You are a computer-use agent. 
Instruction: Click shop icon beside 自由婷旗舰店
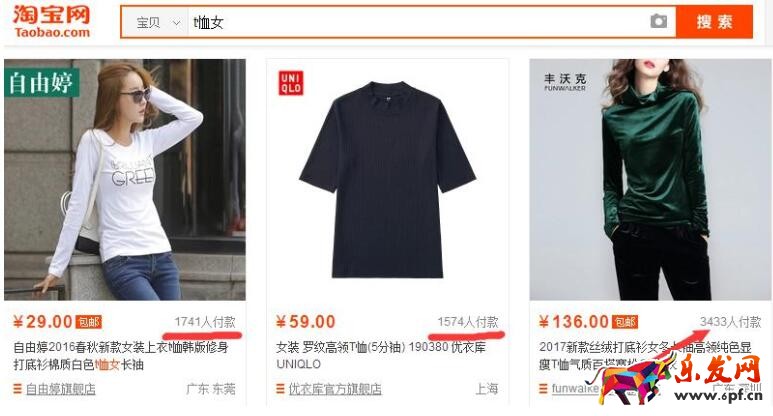coord(17,389)
